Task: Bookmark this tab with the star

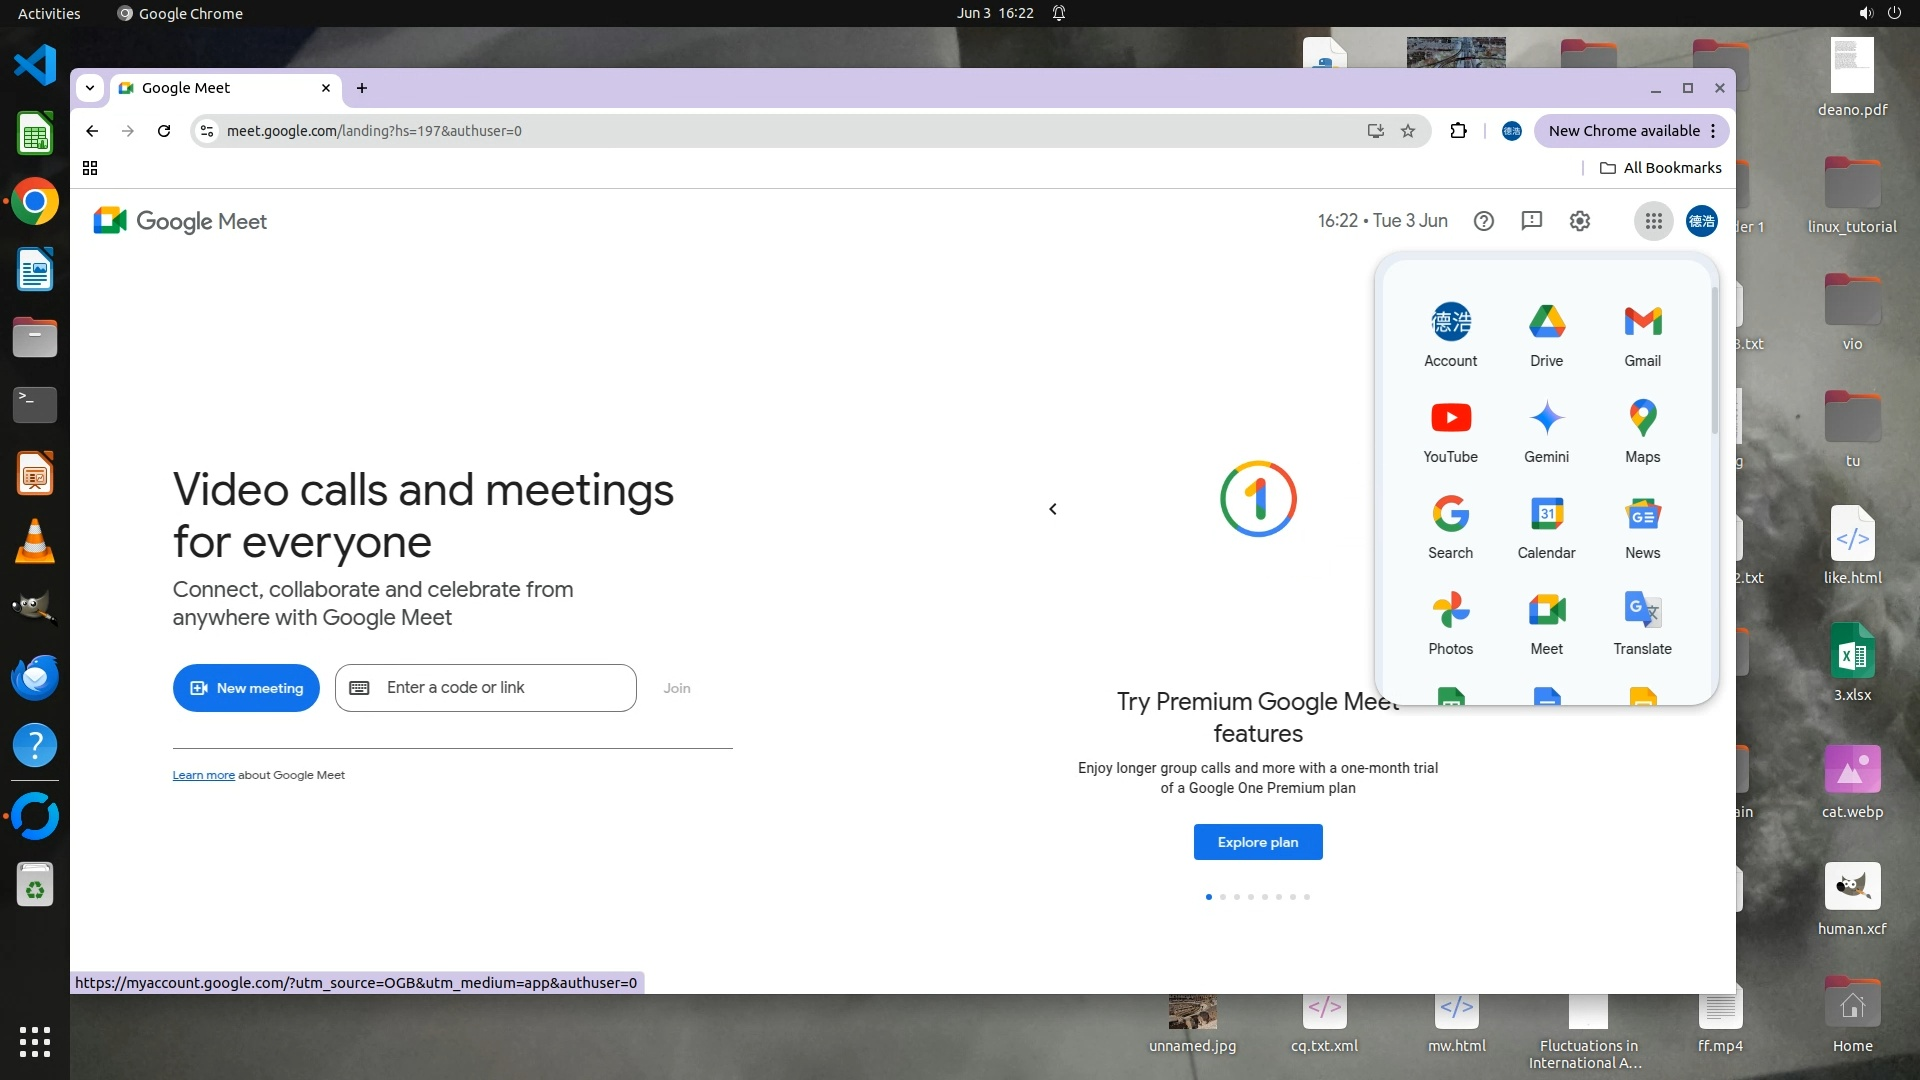Action: coord(1408,131)
